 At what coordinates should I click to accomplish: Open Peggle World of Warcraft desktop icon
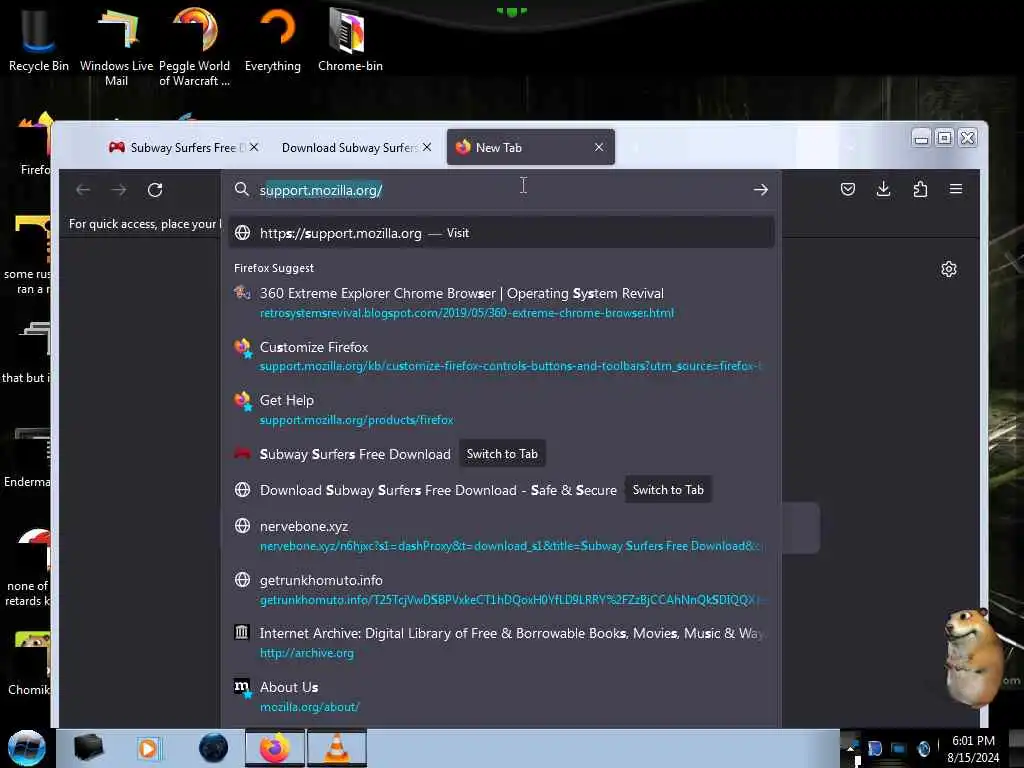point(195,46)
